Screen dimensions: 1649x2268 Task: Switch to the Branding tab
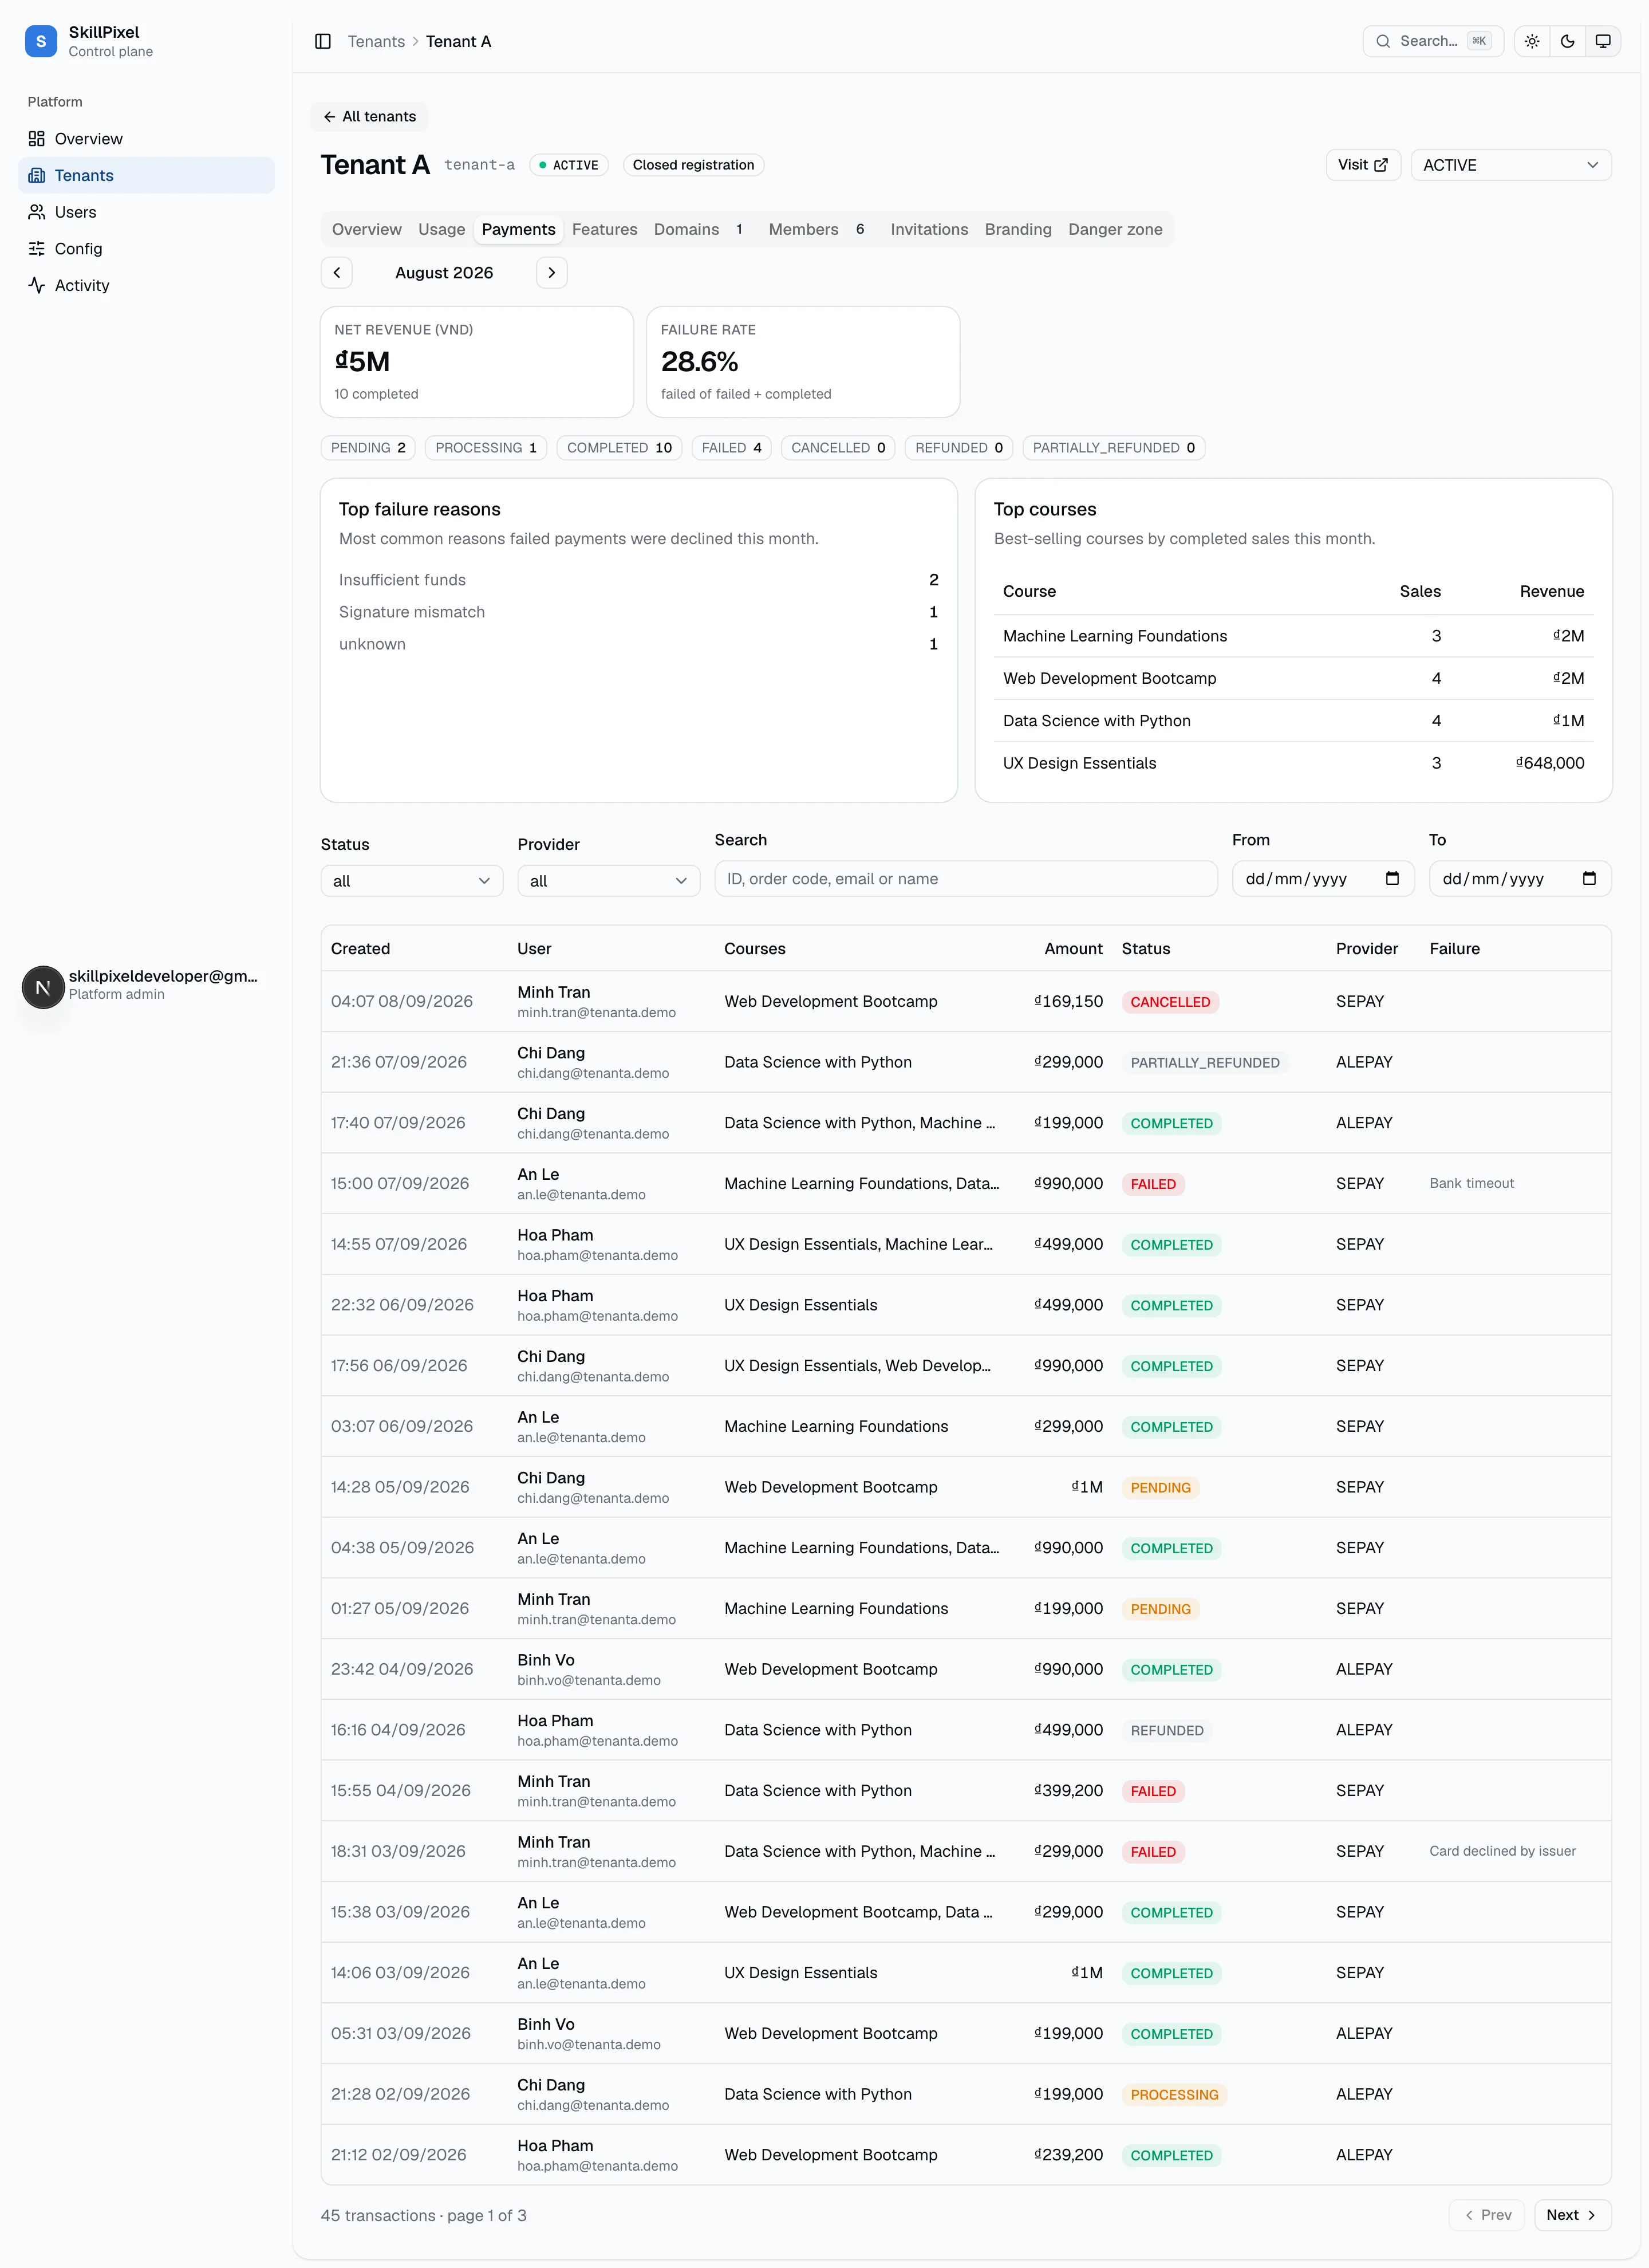click(x=1018, y=230)
